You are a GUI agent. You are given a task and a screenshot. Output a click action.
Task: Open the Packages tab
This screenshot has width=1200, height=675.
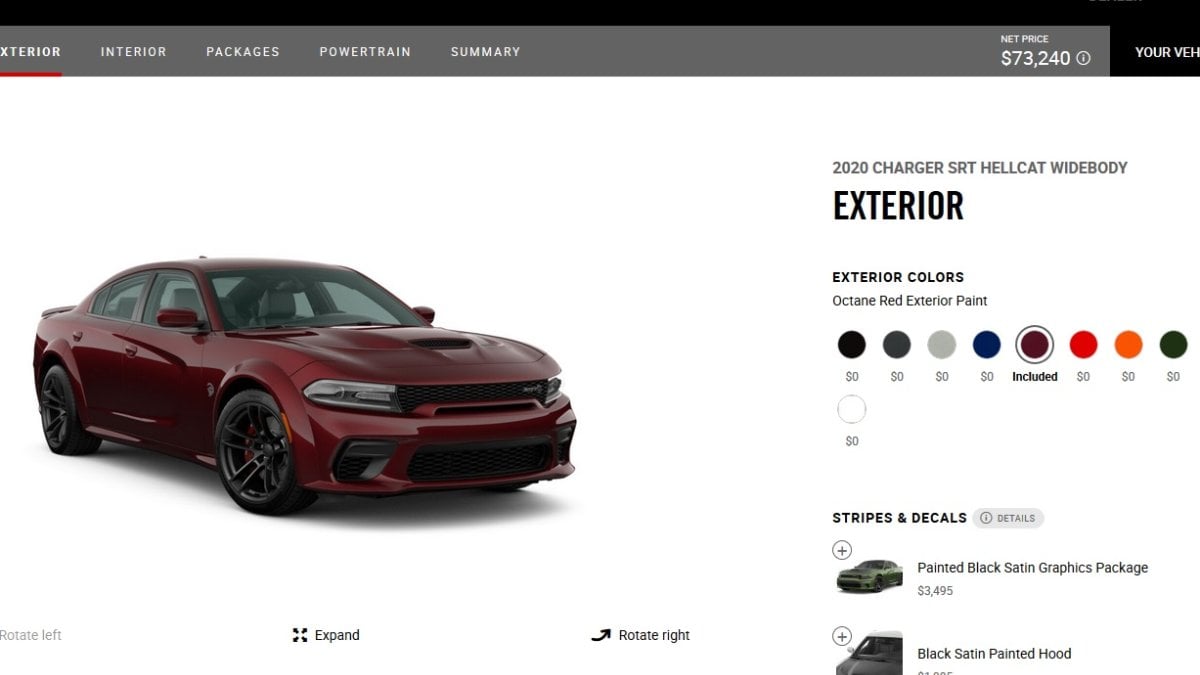(243, 52)
